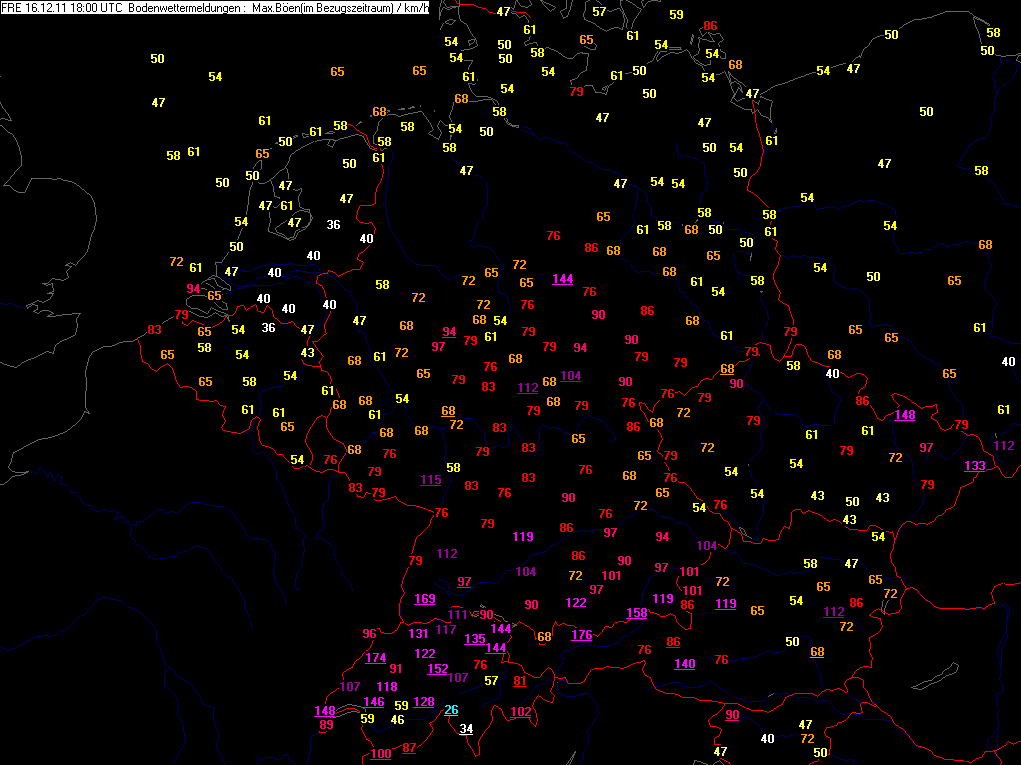Select the underlined 87 station value
The image size is (1021, 765).
click(x=409, y=748)
